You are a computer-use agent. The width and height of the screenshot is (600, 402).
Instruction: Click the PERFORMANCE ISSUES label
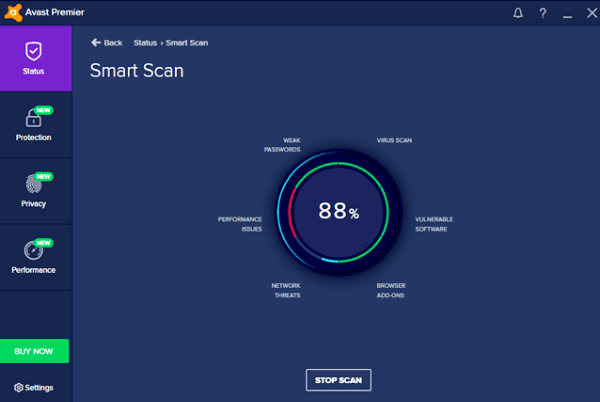click(x=240, y=224)
